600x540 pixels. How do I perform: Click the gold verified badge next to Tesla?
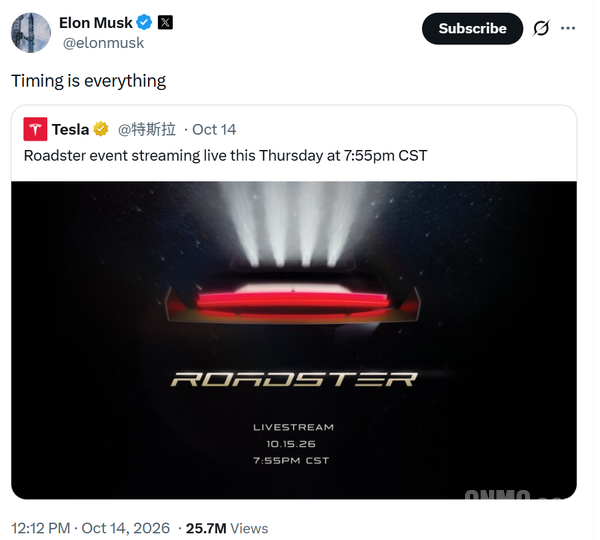coord(101,129)
